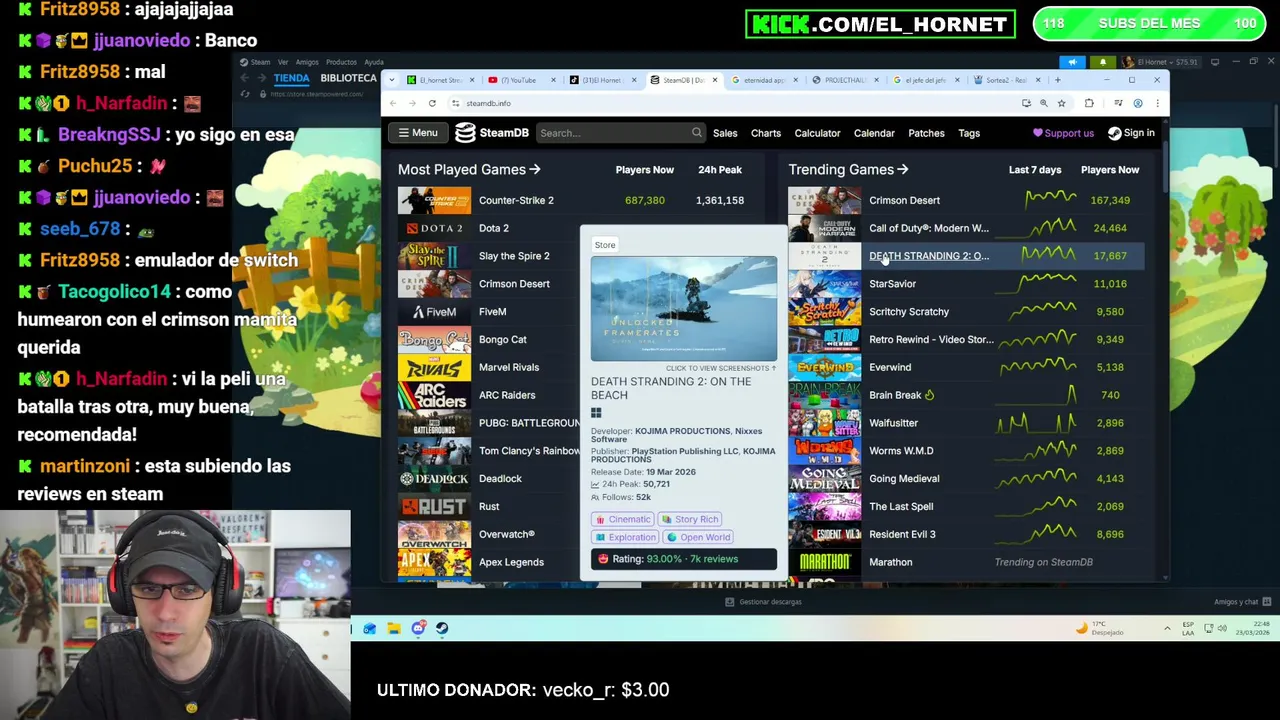The image size is (1280, 720).
Task: Open a new browser tab
Action: pos(1057,80)
